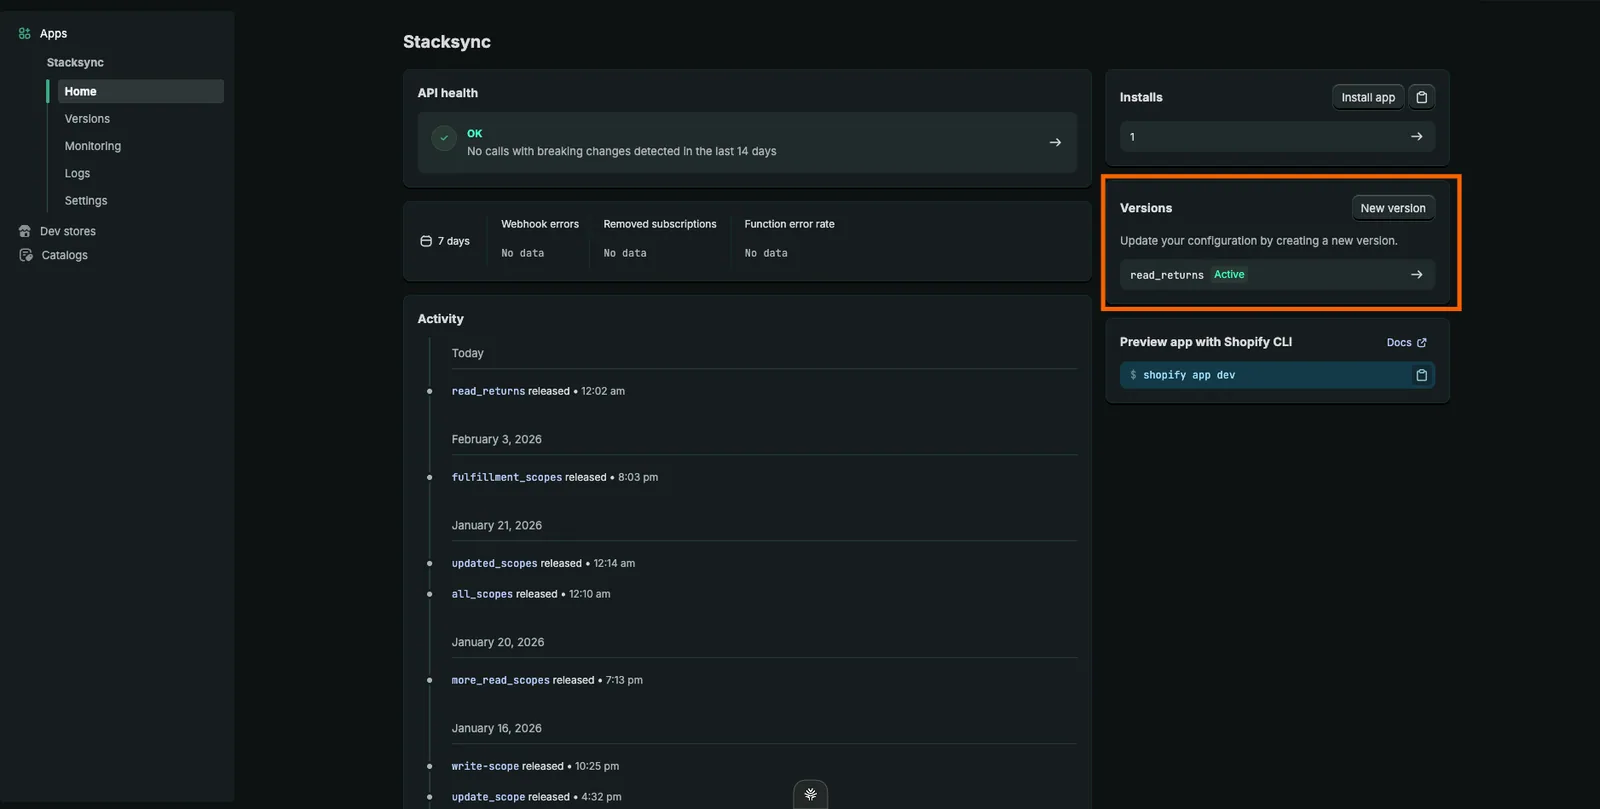Click the Today activity header

tap(467, 353)
